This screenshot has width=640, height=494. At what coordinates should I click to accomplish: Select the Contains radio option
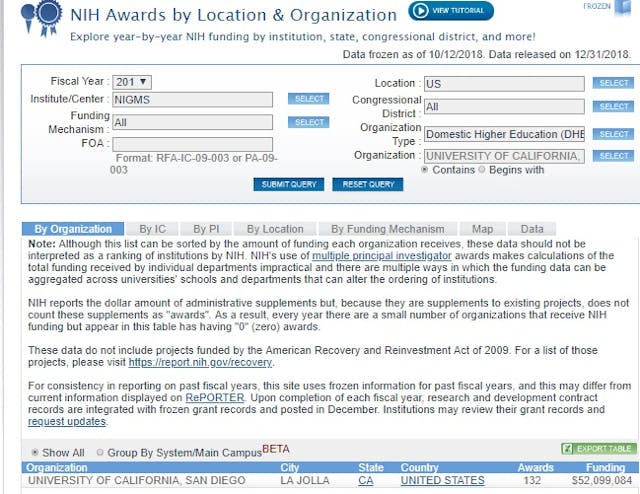[x=424, y=170]
